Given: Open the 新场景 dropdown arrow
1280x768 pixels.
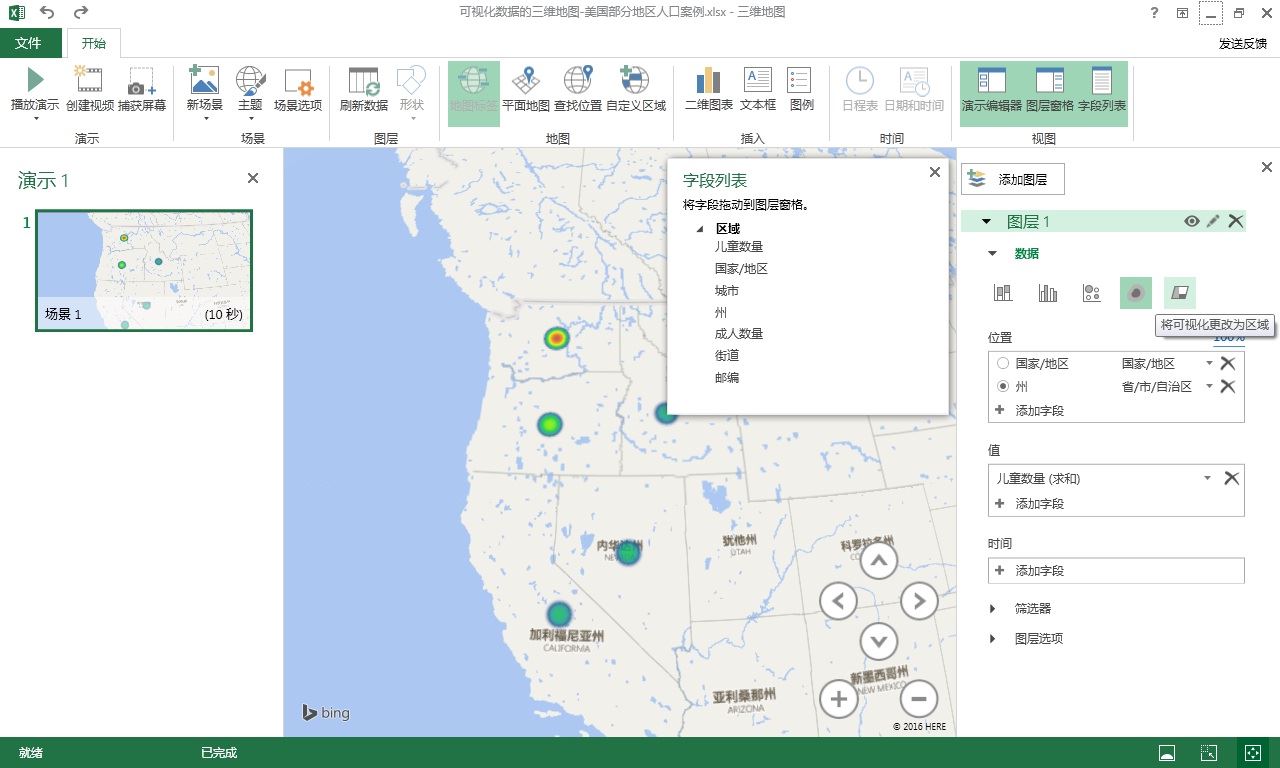Looking at the screenshot, I should 205,119.
